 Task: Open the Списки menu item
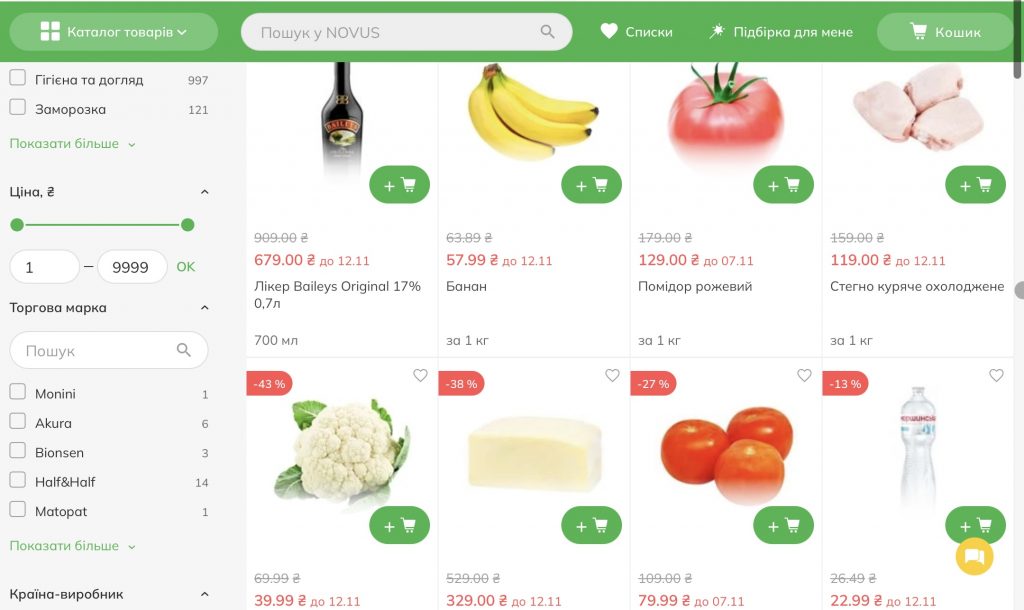pyautogui.click(x=636, y=31)
